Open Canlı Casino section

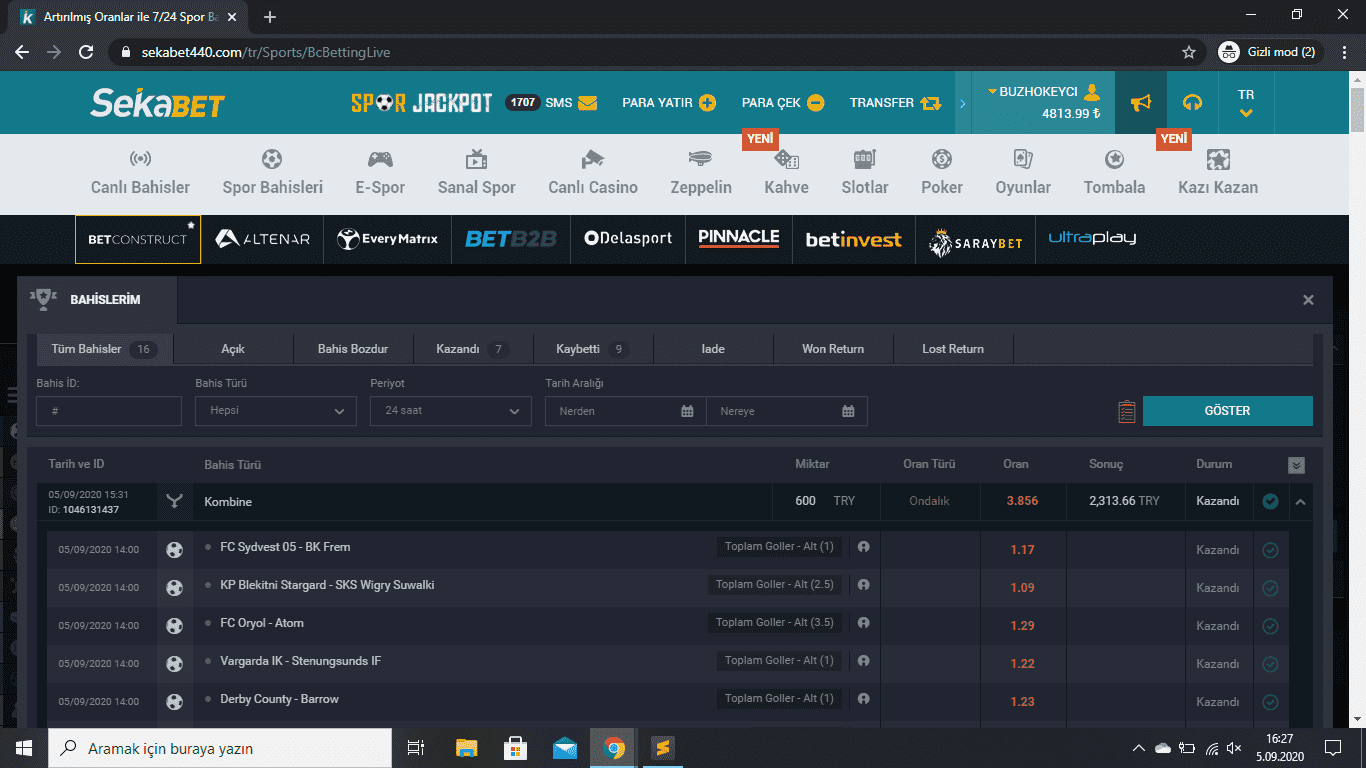(x=593, y=173)
